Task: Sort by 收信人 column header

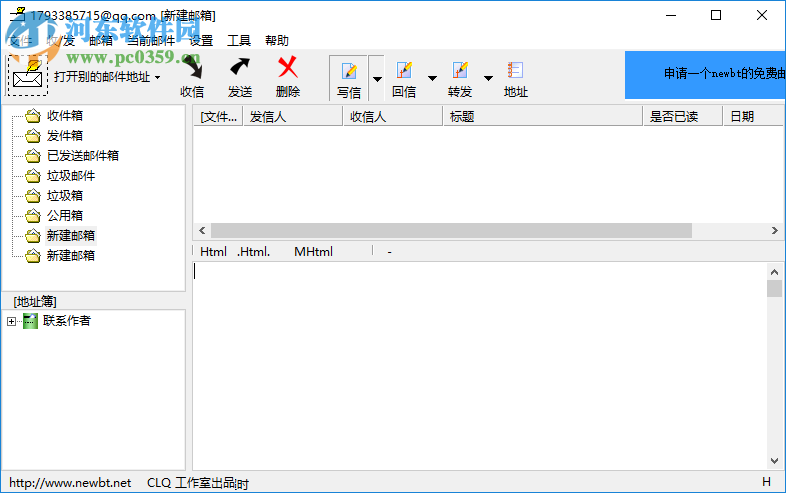Action: pyautogui.click(x=393, y=117)
